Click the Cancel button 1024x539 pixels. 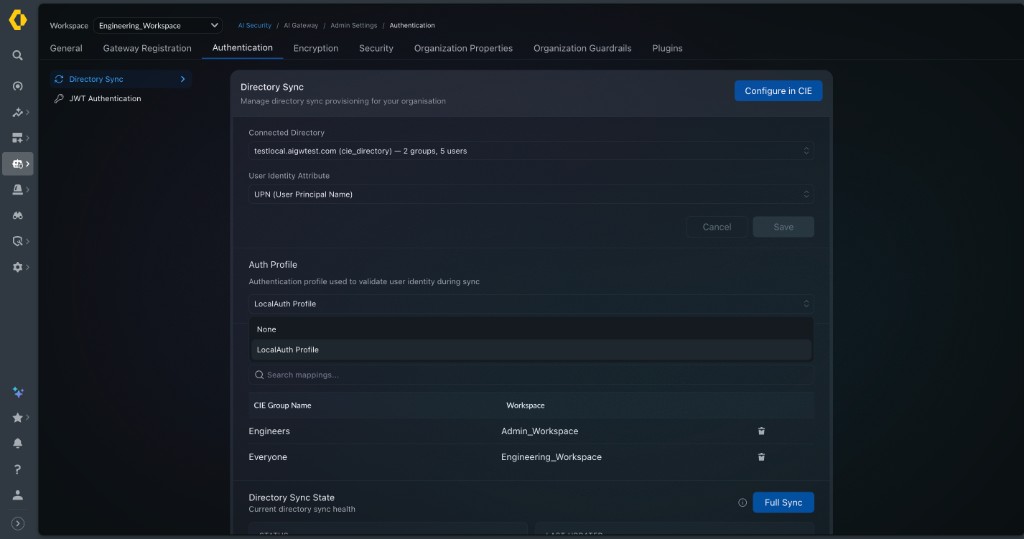[716, 227]
